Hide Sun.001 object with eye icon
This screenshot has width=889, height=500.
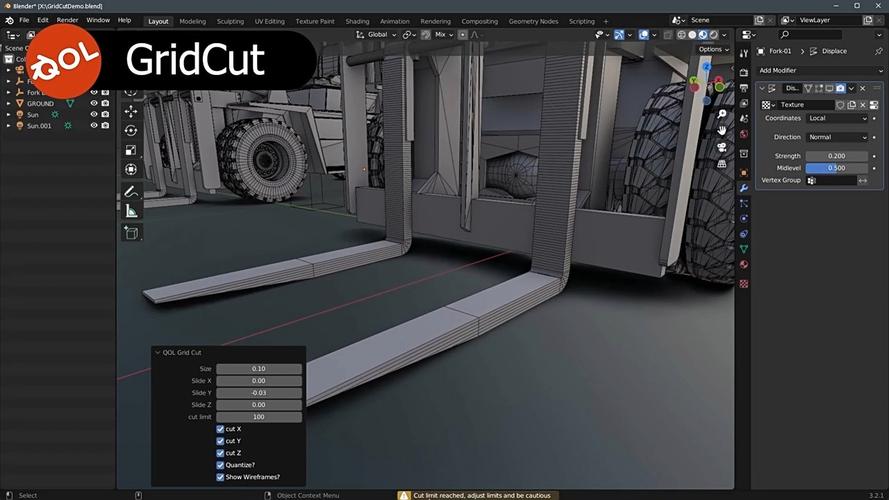click(x=94, y=125)
